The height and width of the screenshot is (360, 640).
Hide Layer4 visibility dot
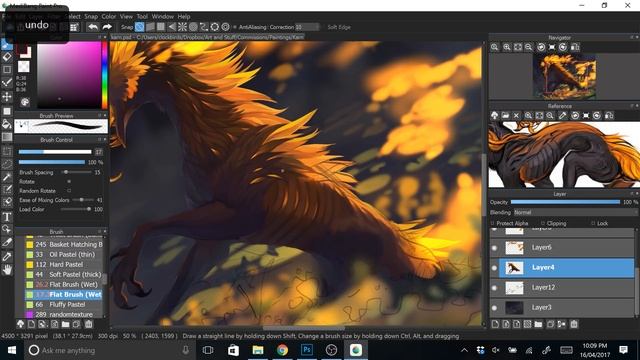click(x=494, y=268)
